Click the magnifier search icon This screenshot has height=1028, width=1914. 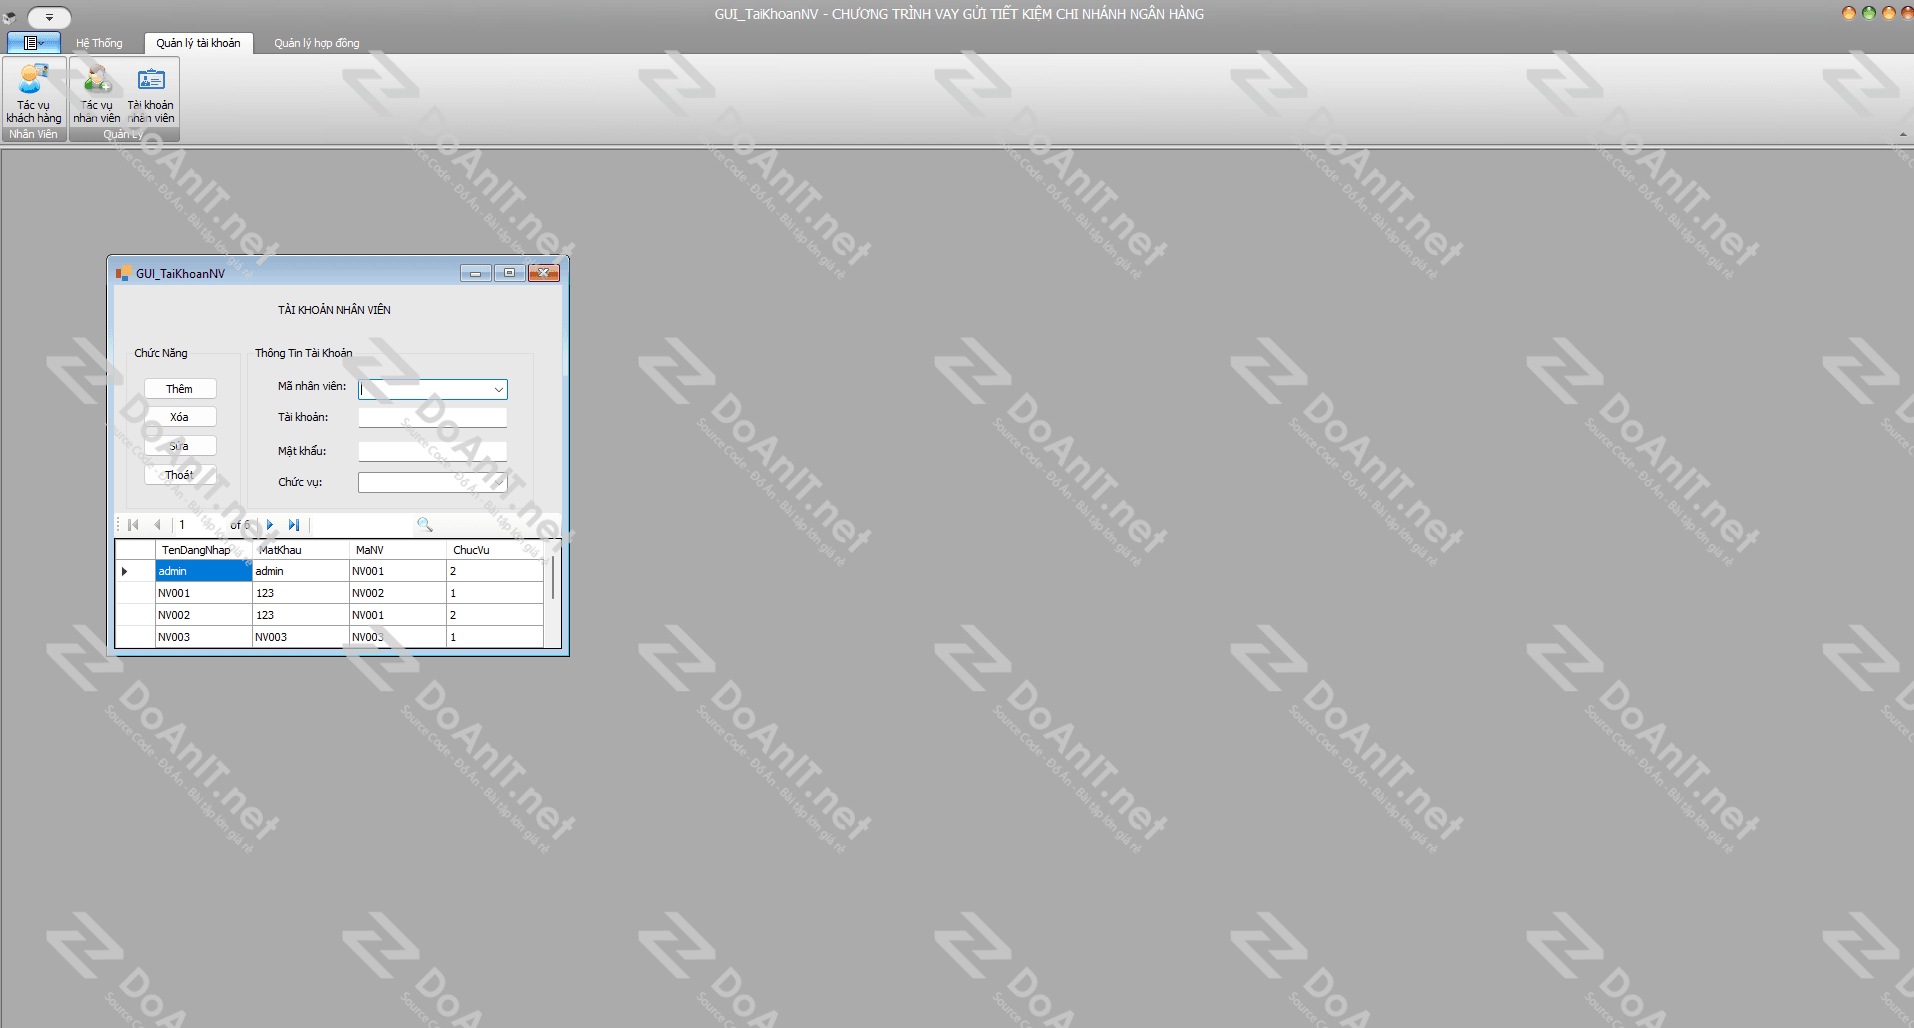point(425,525)
